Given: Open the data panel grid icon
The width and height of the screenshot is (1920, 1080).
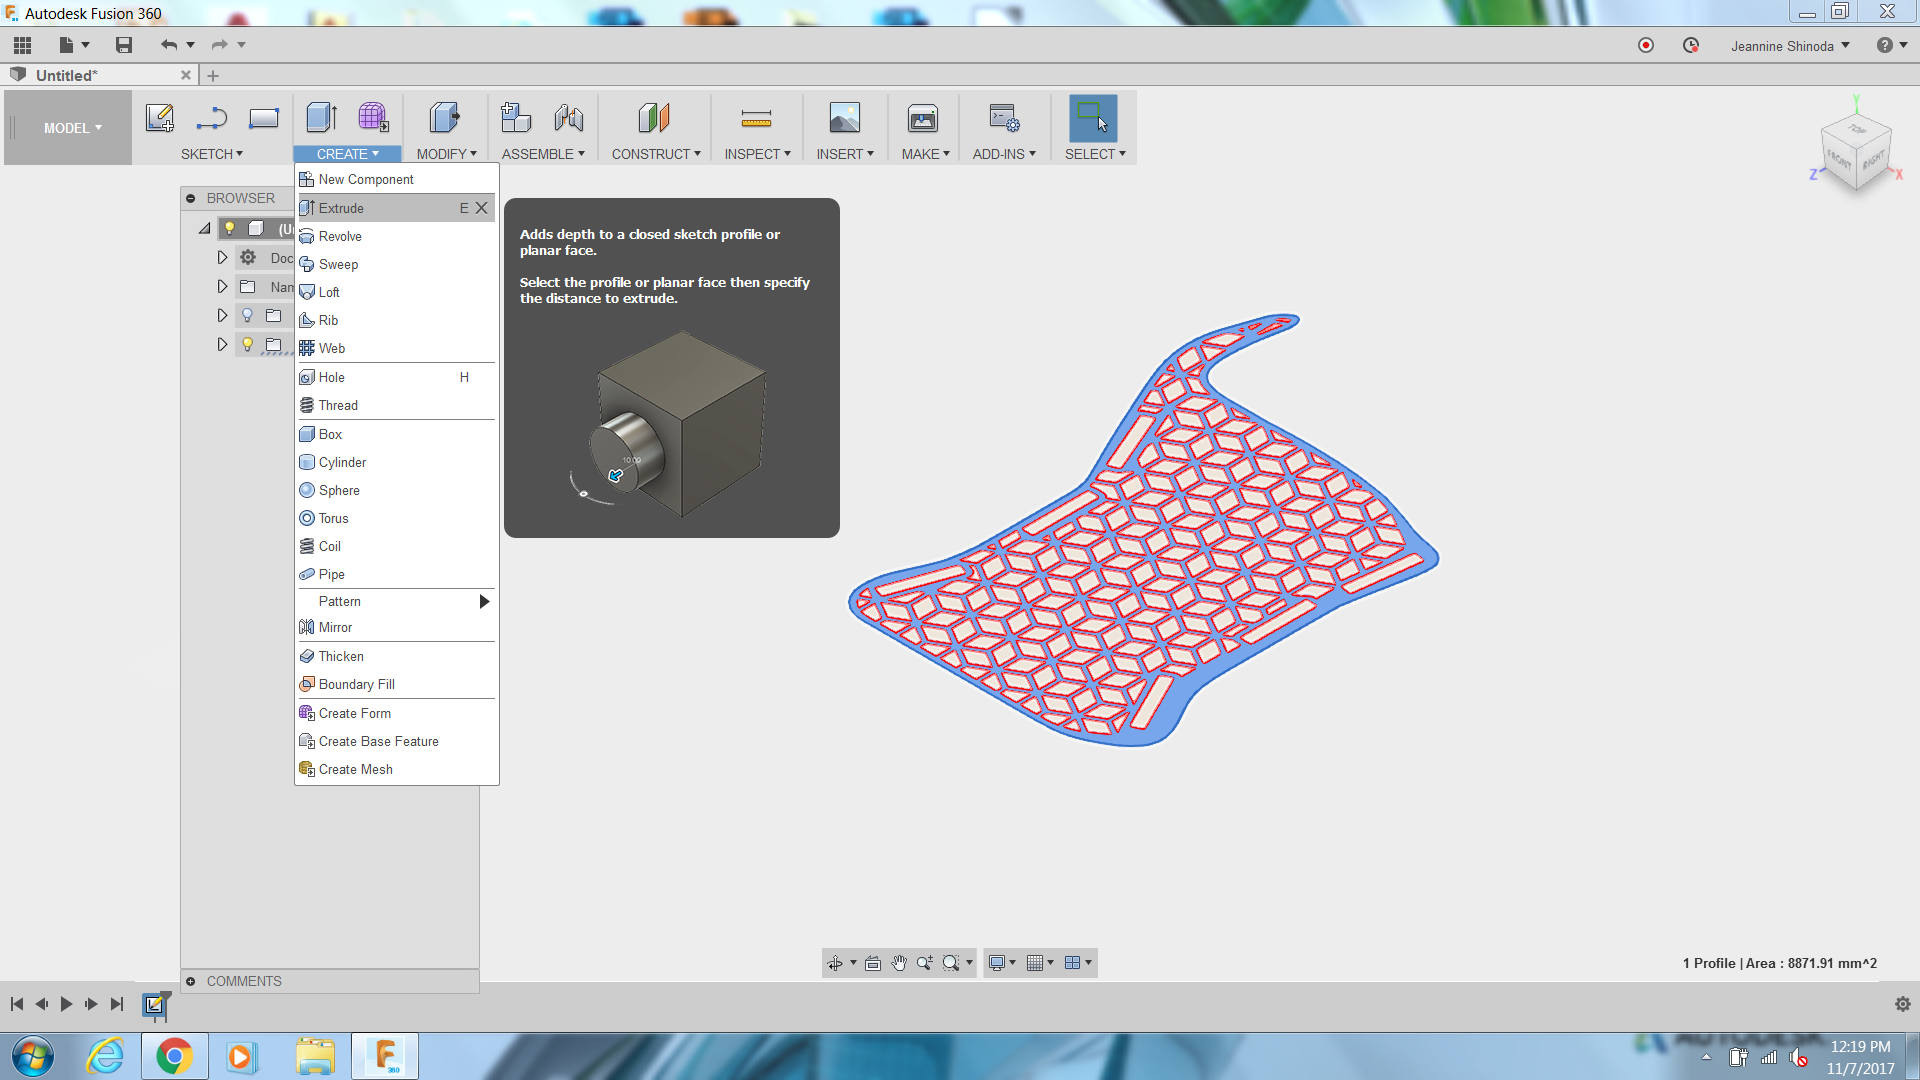Looking at the screenshot, I should (22, 45).
